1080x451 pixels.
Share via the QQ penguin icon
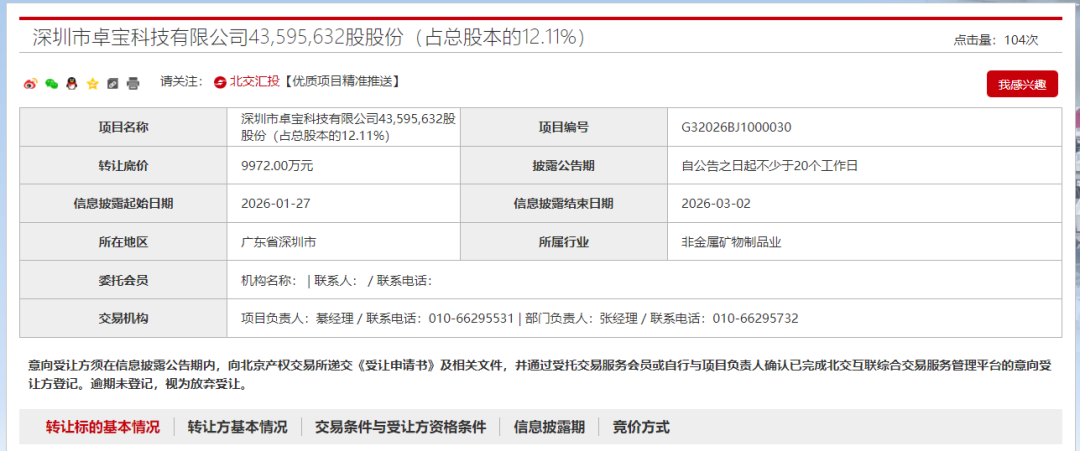click(71, 83)
